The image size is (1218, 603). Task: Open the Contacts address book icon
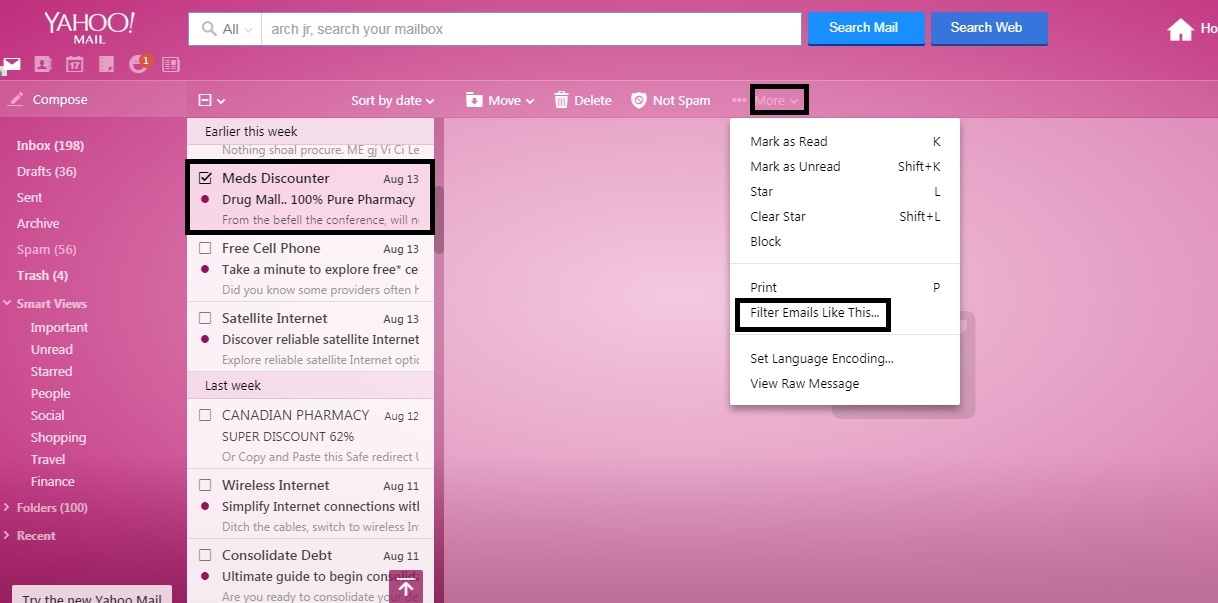coord(42,64)
